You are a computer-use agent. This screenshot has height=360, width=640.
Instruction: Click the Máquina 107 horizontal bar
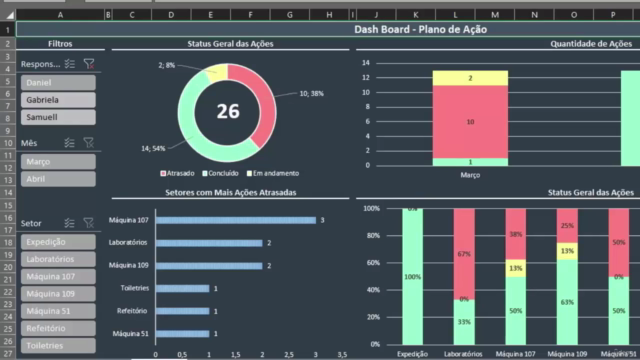236,220
